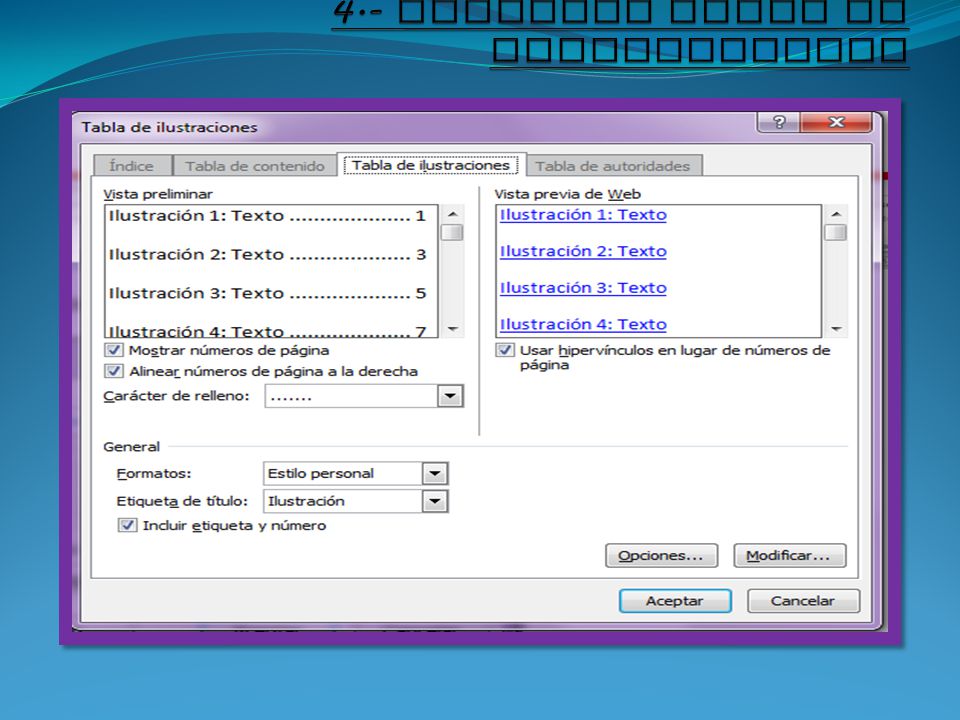Click the General section label
The height and width of the screenshot is (720, 960).
point(132,446)
